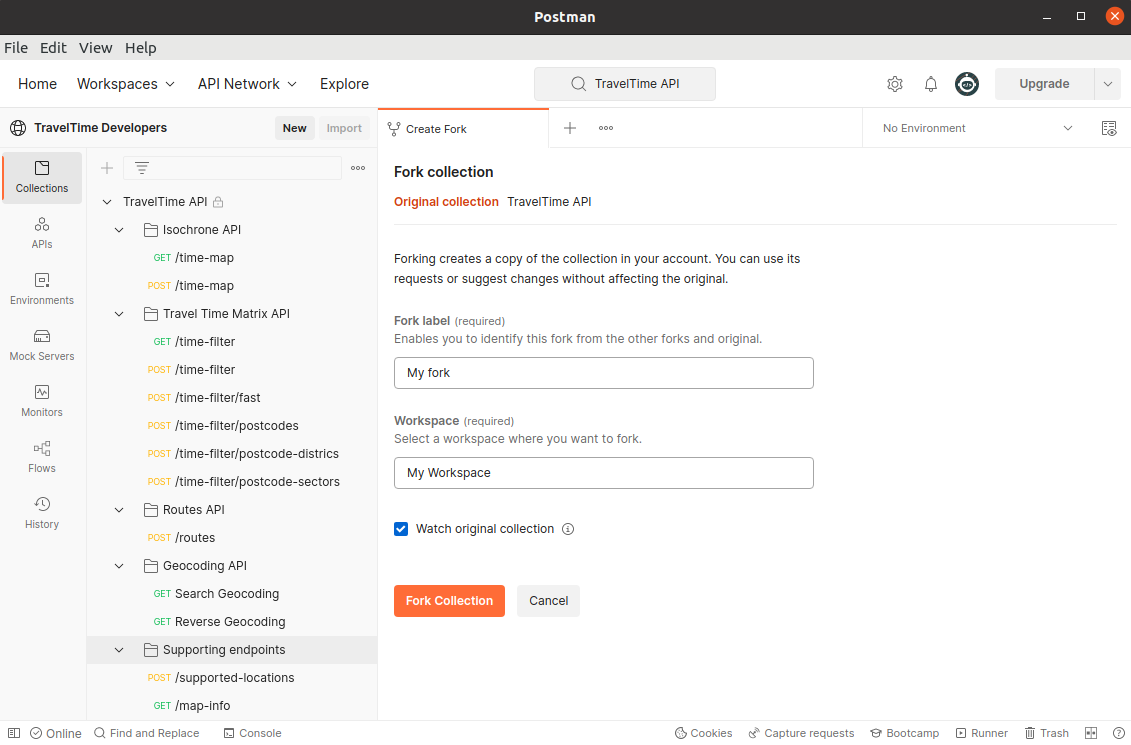Open Postman settings via the gear icon
This screenshot has width=1131, height=745.
(894, 84)
